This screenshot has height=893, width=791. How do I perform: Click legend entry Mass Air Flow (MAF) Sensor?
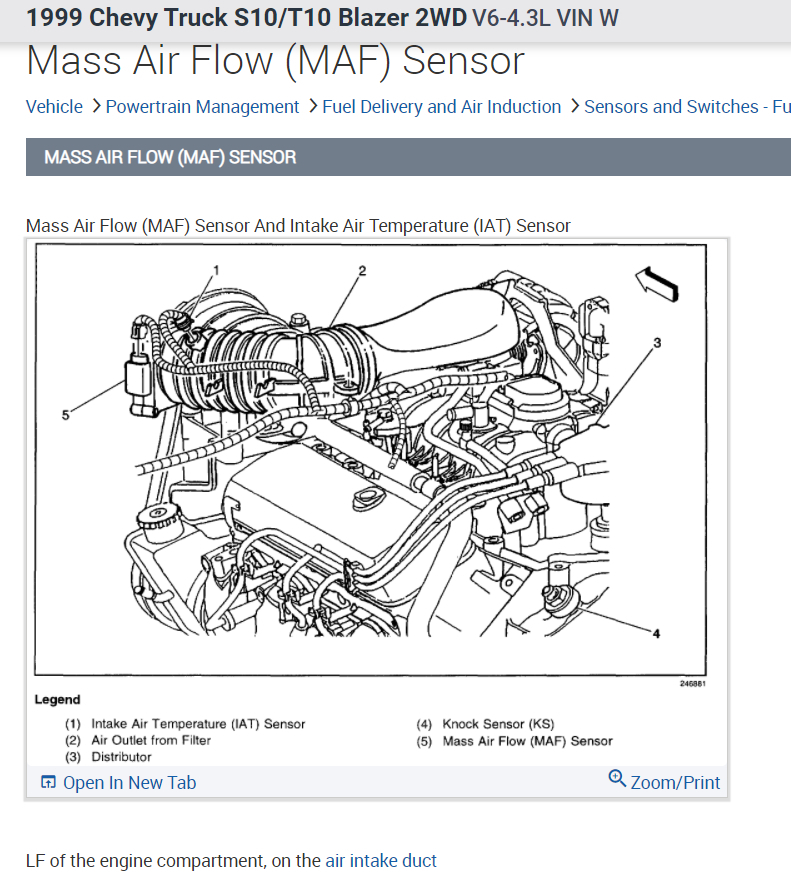pyautogui.click(x=527, y=741)
